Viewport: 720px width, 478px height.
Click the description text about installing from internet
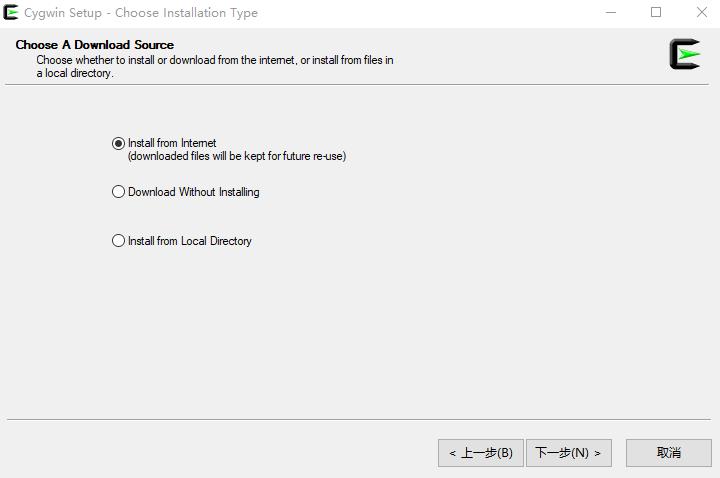pyautogui.click(x=214, y=67)
